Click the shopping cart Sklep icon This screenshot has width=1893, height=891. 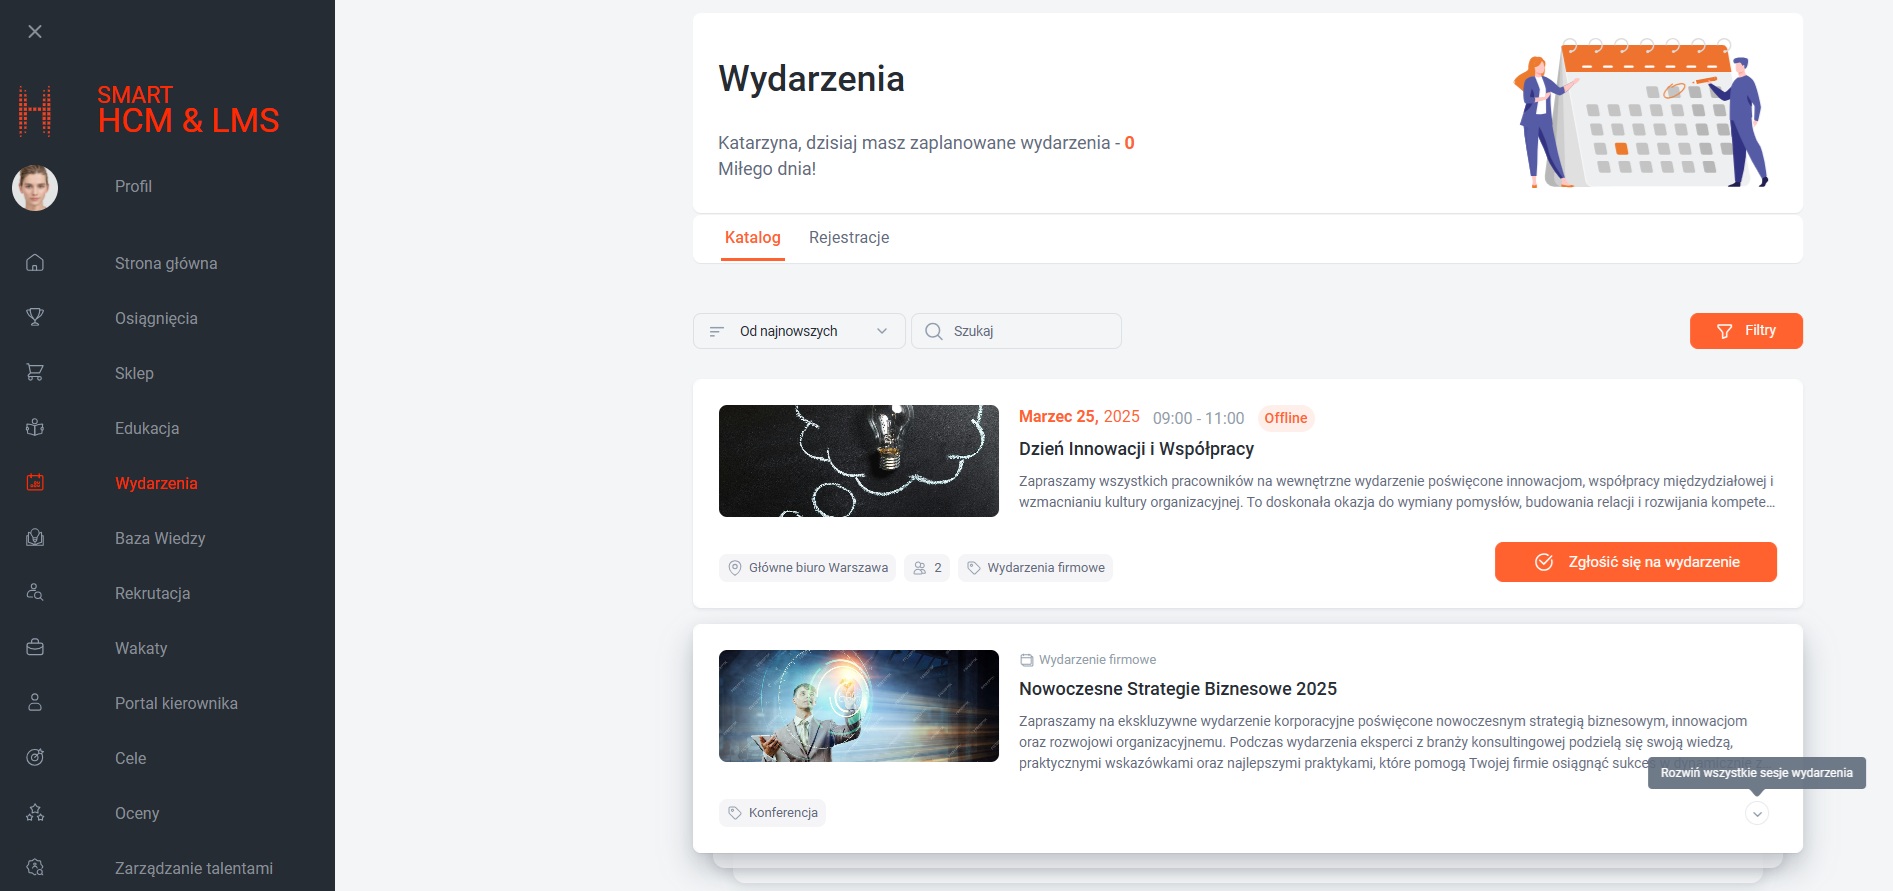pos(35,373)
